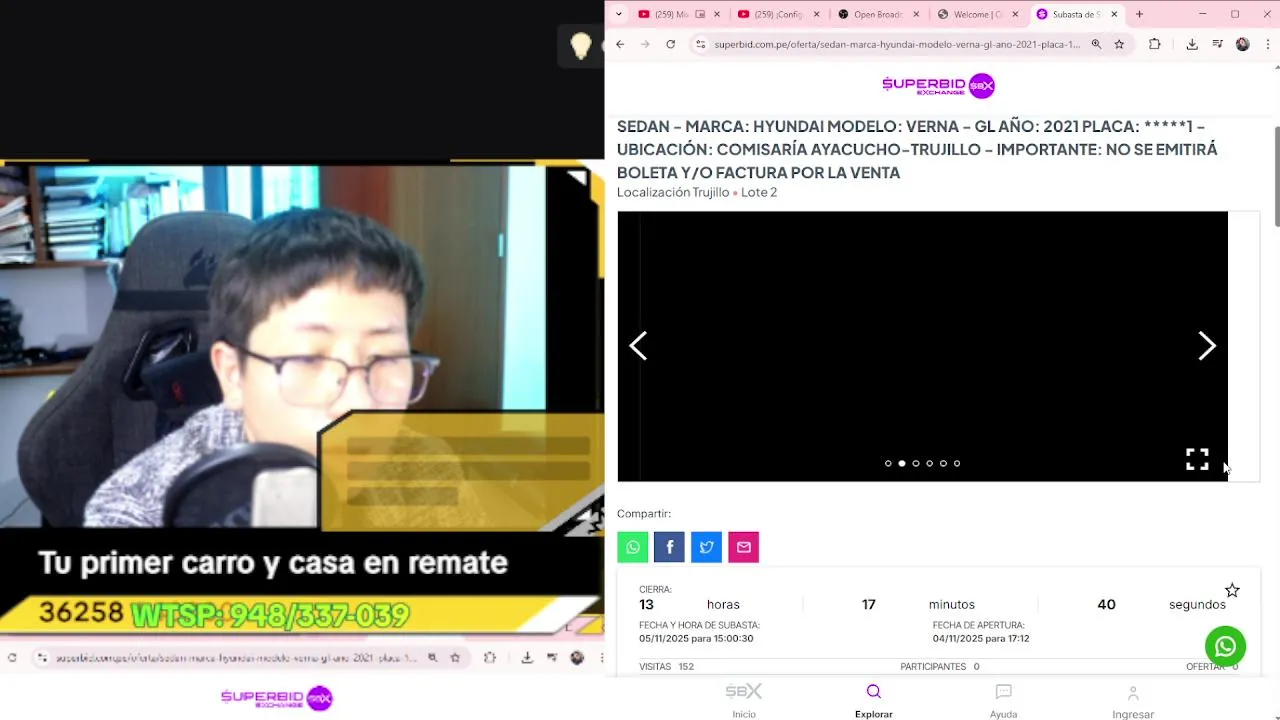Go forward in browser history
The width and height of the screenshot is (1280, 720).
tap(645, 44)
